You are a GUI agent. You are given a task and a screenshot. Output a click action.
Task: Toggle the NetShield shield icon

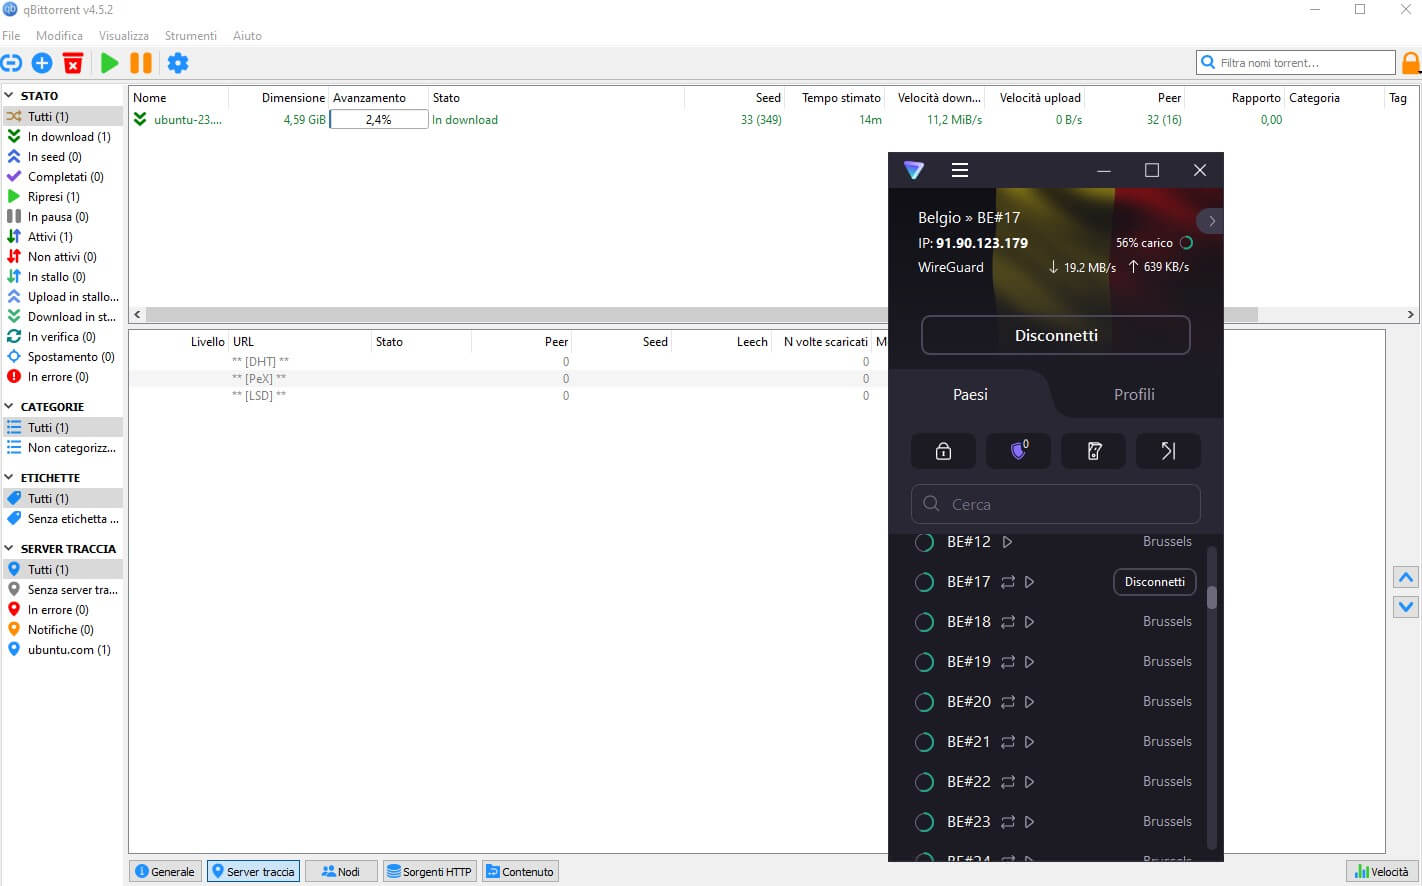tap(1018, 451)
